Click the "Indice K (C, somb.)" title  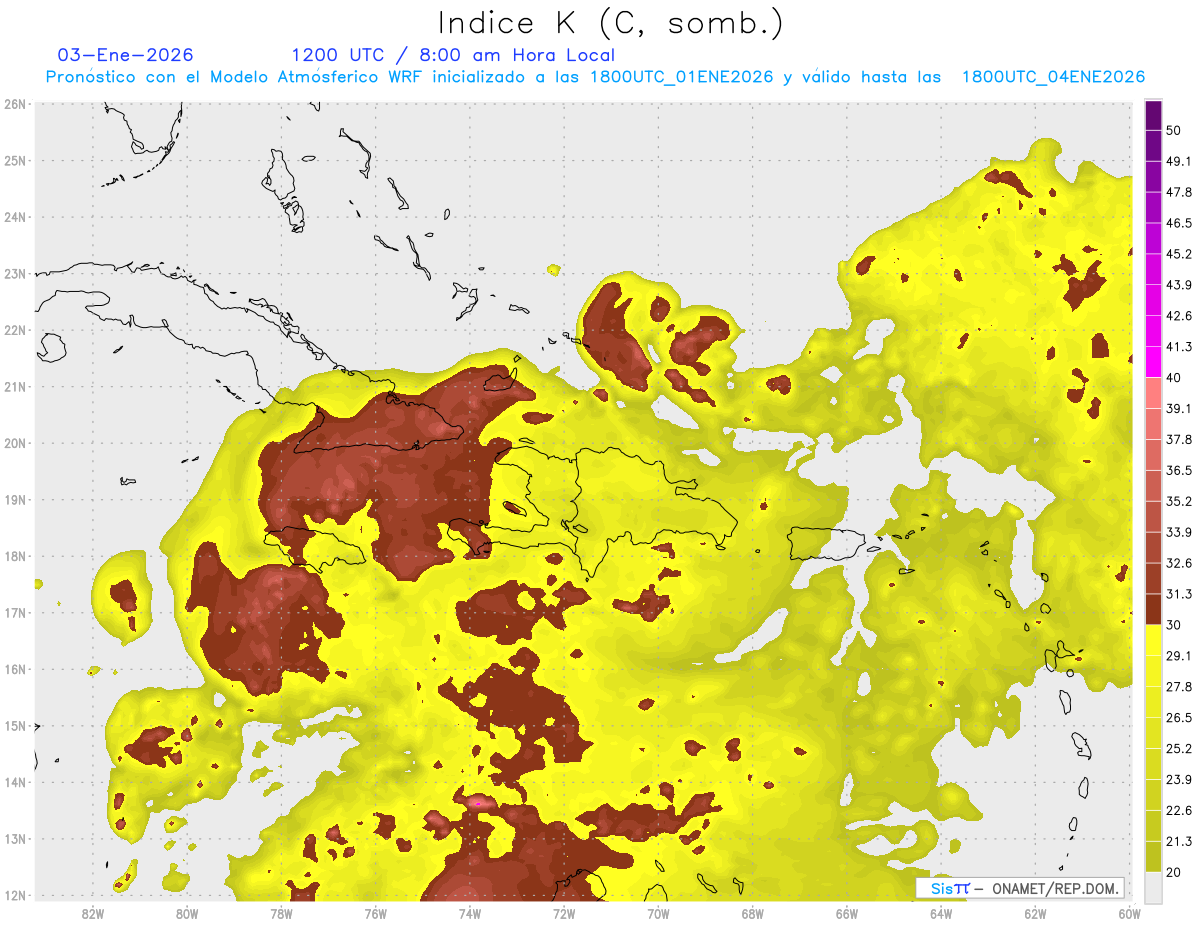tap(610, 23)
